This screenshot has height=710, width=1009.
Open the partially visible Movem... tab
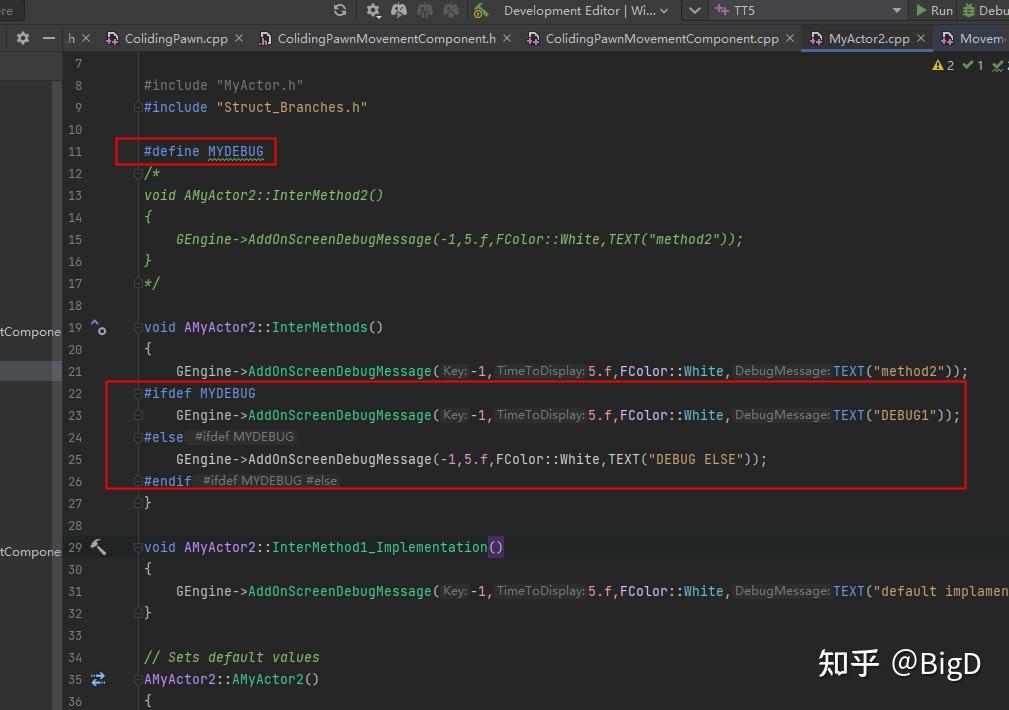pyautogui.click(x=974, y=39)
